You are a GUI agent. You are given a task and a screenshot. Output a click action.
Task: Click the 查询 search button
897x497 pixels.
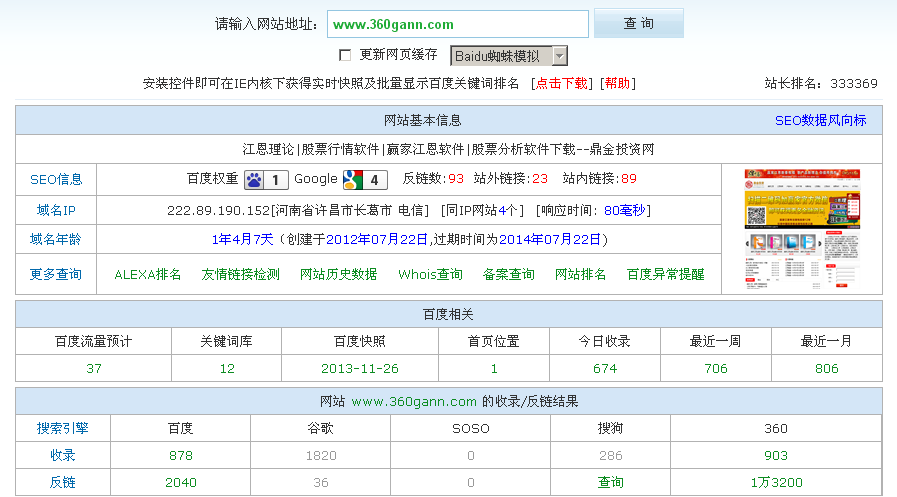638,23
